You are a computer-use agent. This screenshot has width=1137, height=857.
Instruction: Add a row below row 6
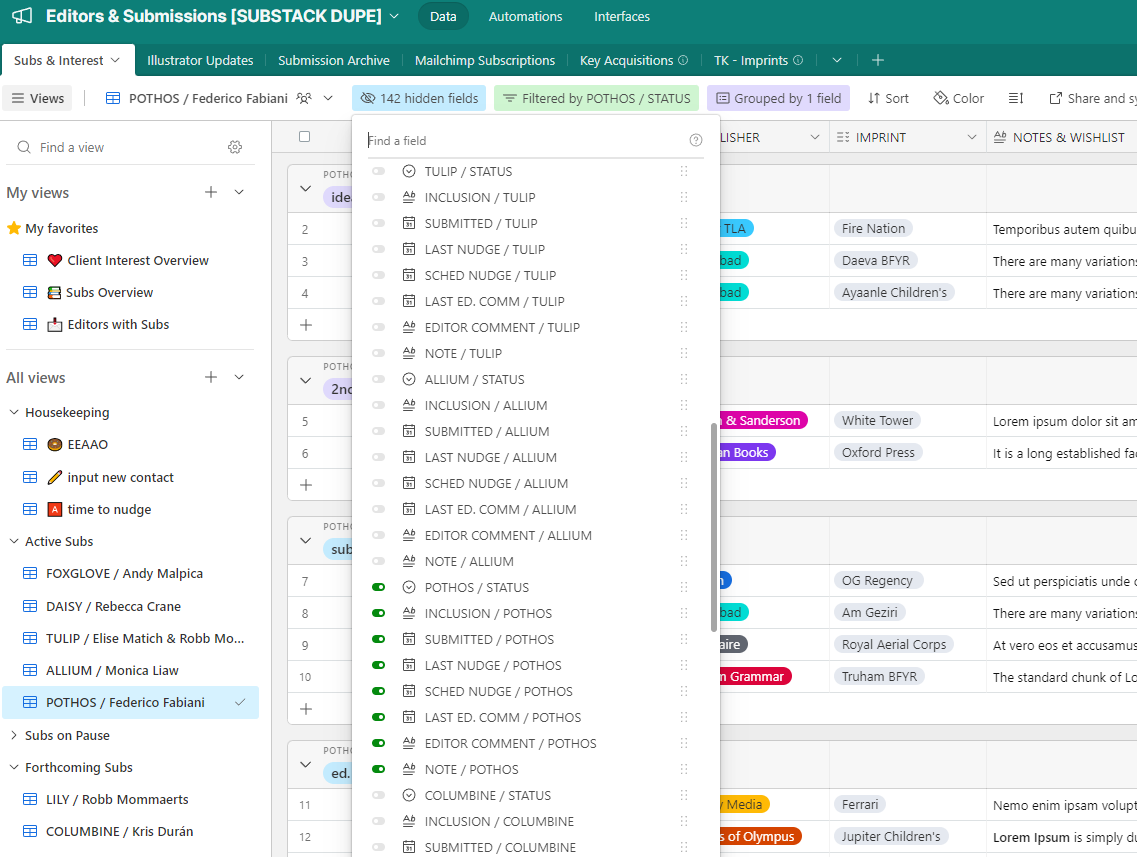click(x=306, y=484)
